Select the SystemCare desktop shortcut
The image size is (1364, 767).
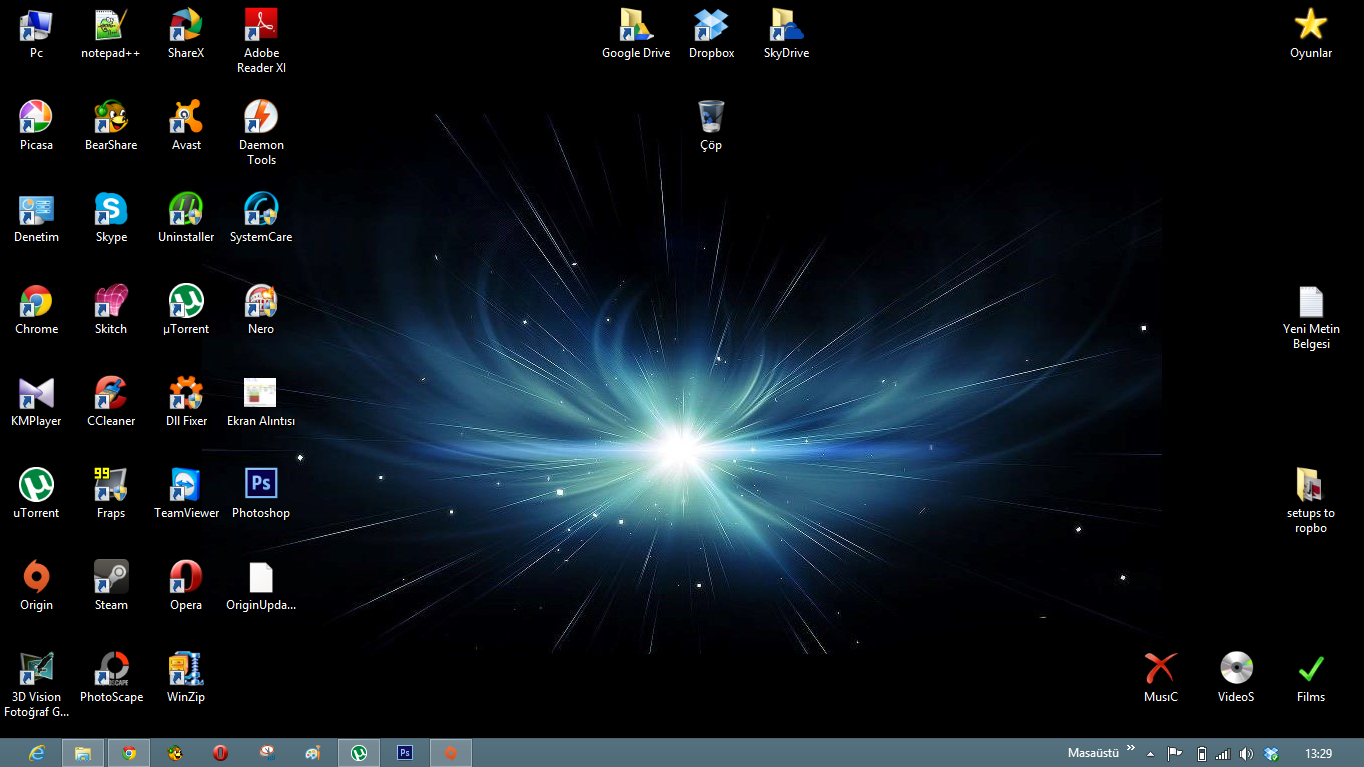[261, 217]
